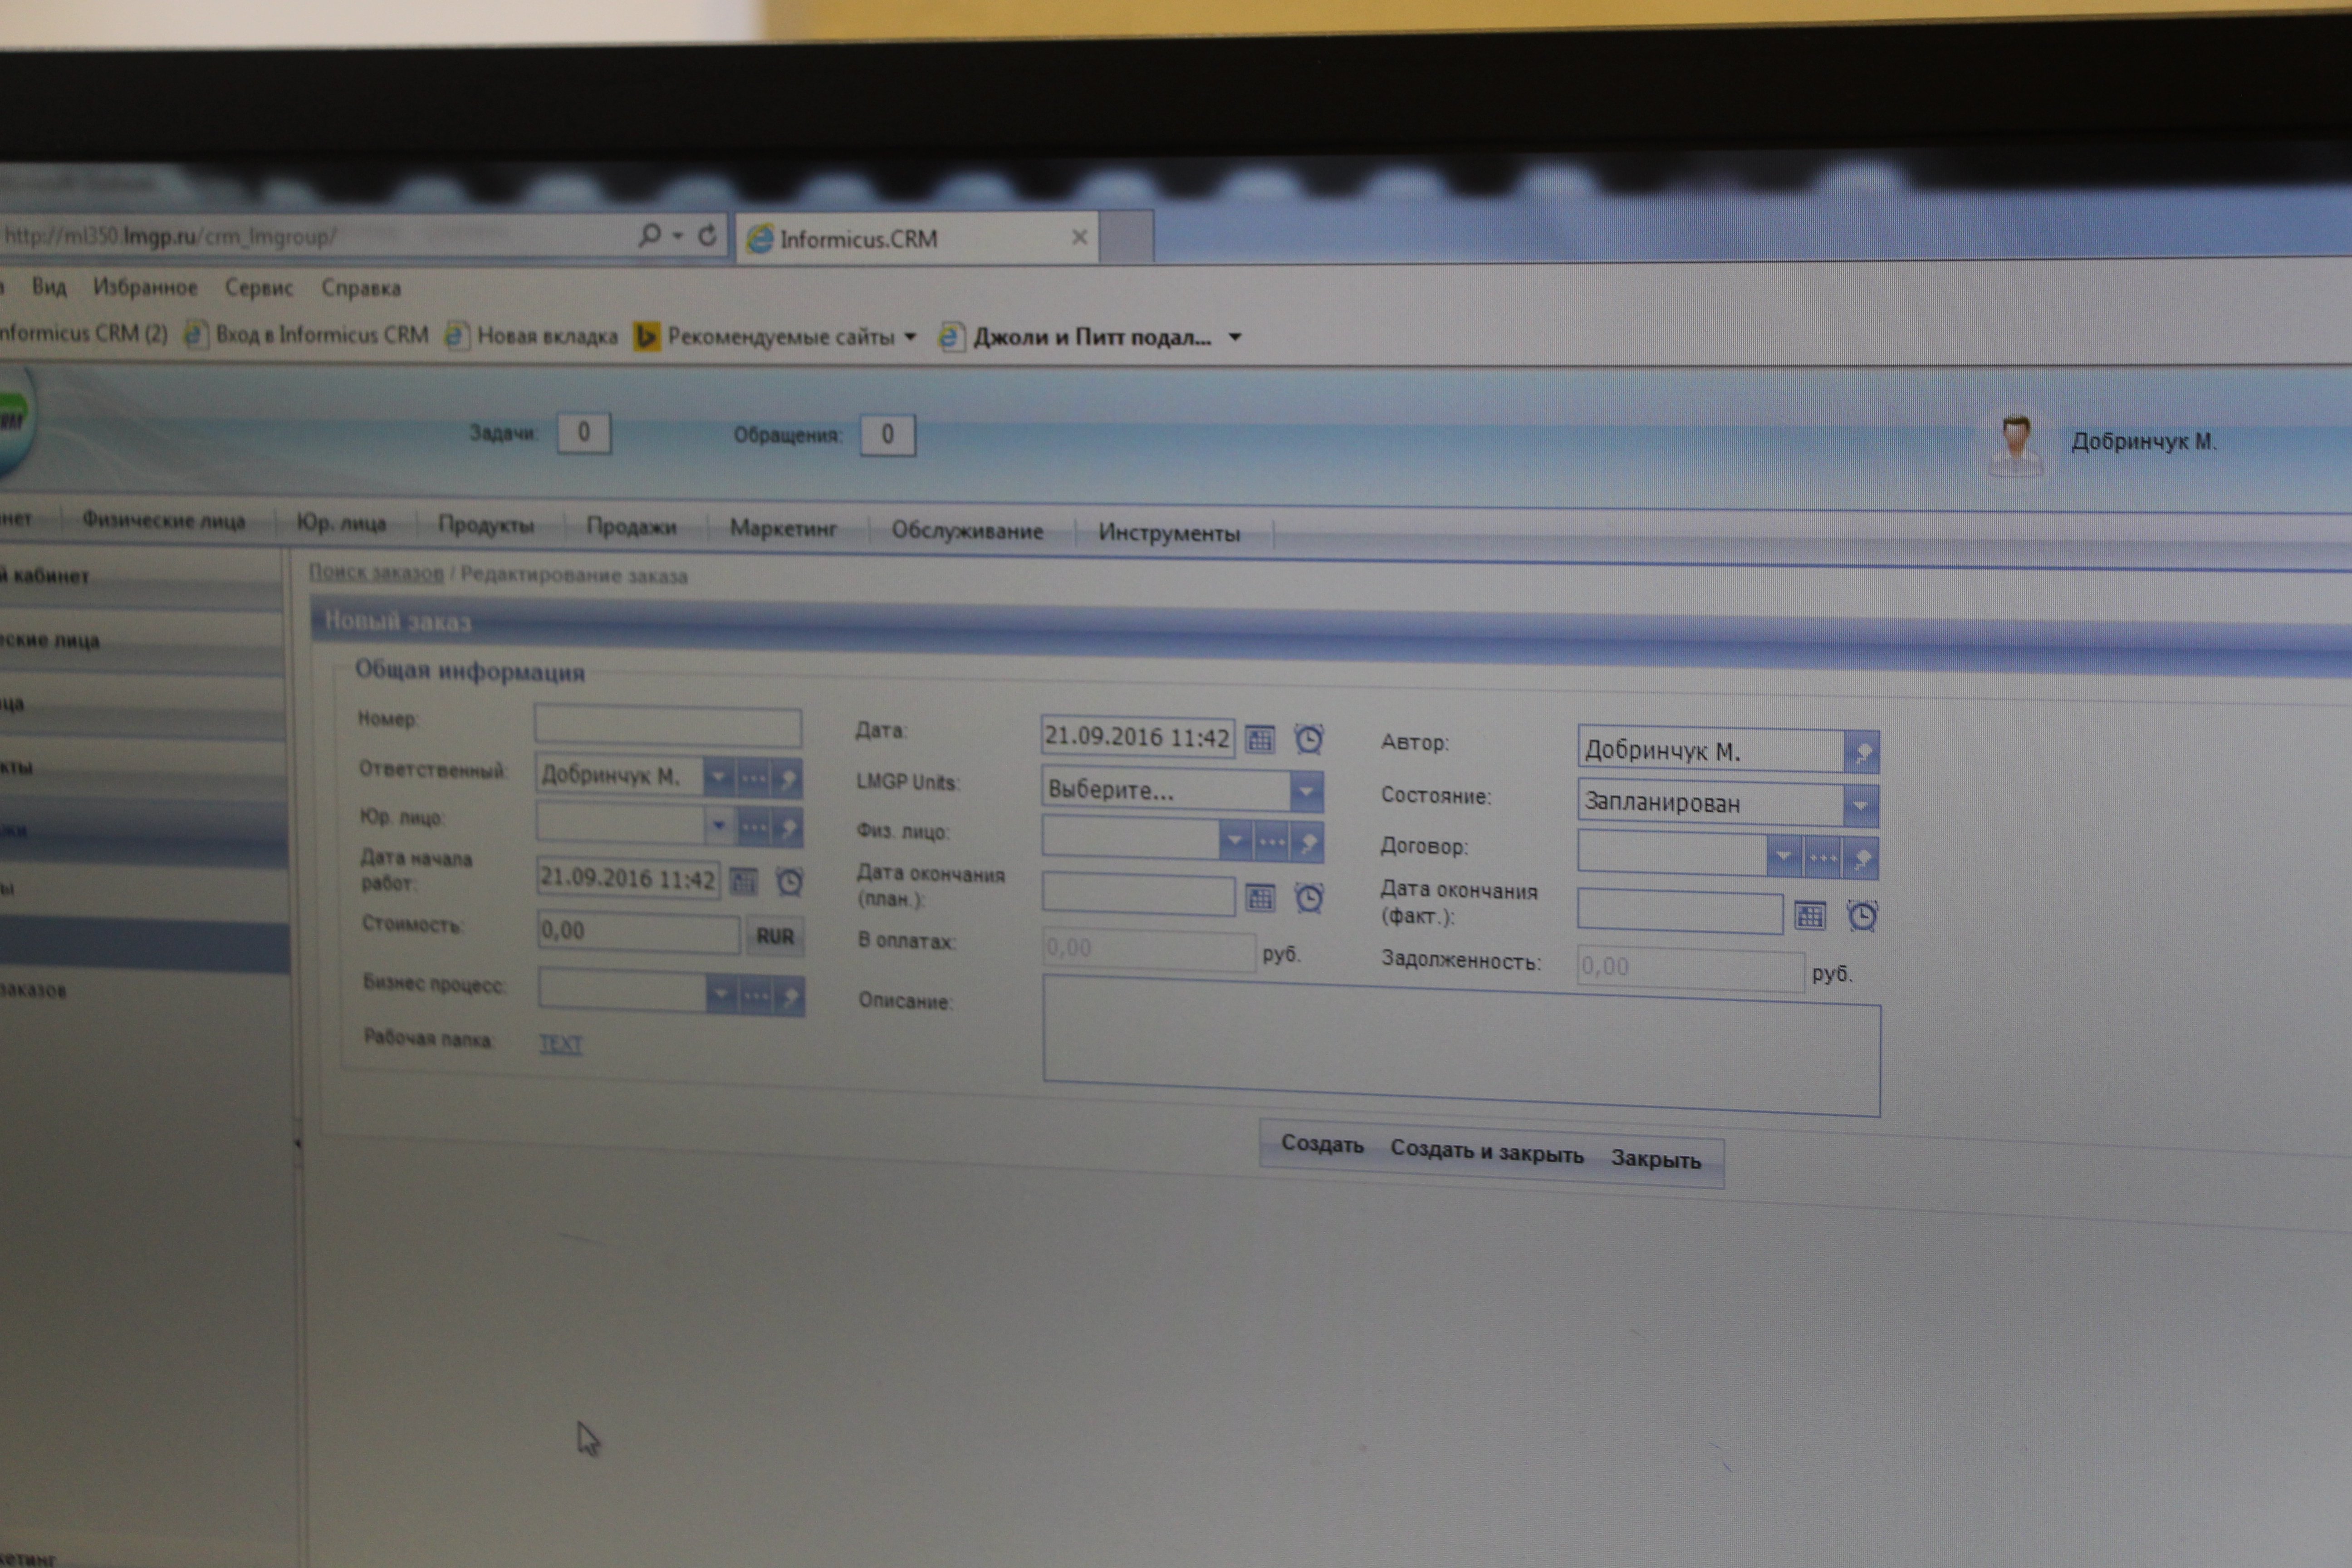The width and height of the screenshot is (2352, 1568).
Task: Open calendar for Дата начала работ
Action: click(743, 881)
